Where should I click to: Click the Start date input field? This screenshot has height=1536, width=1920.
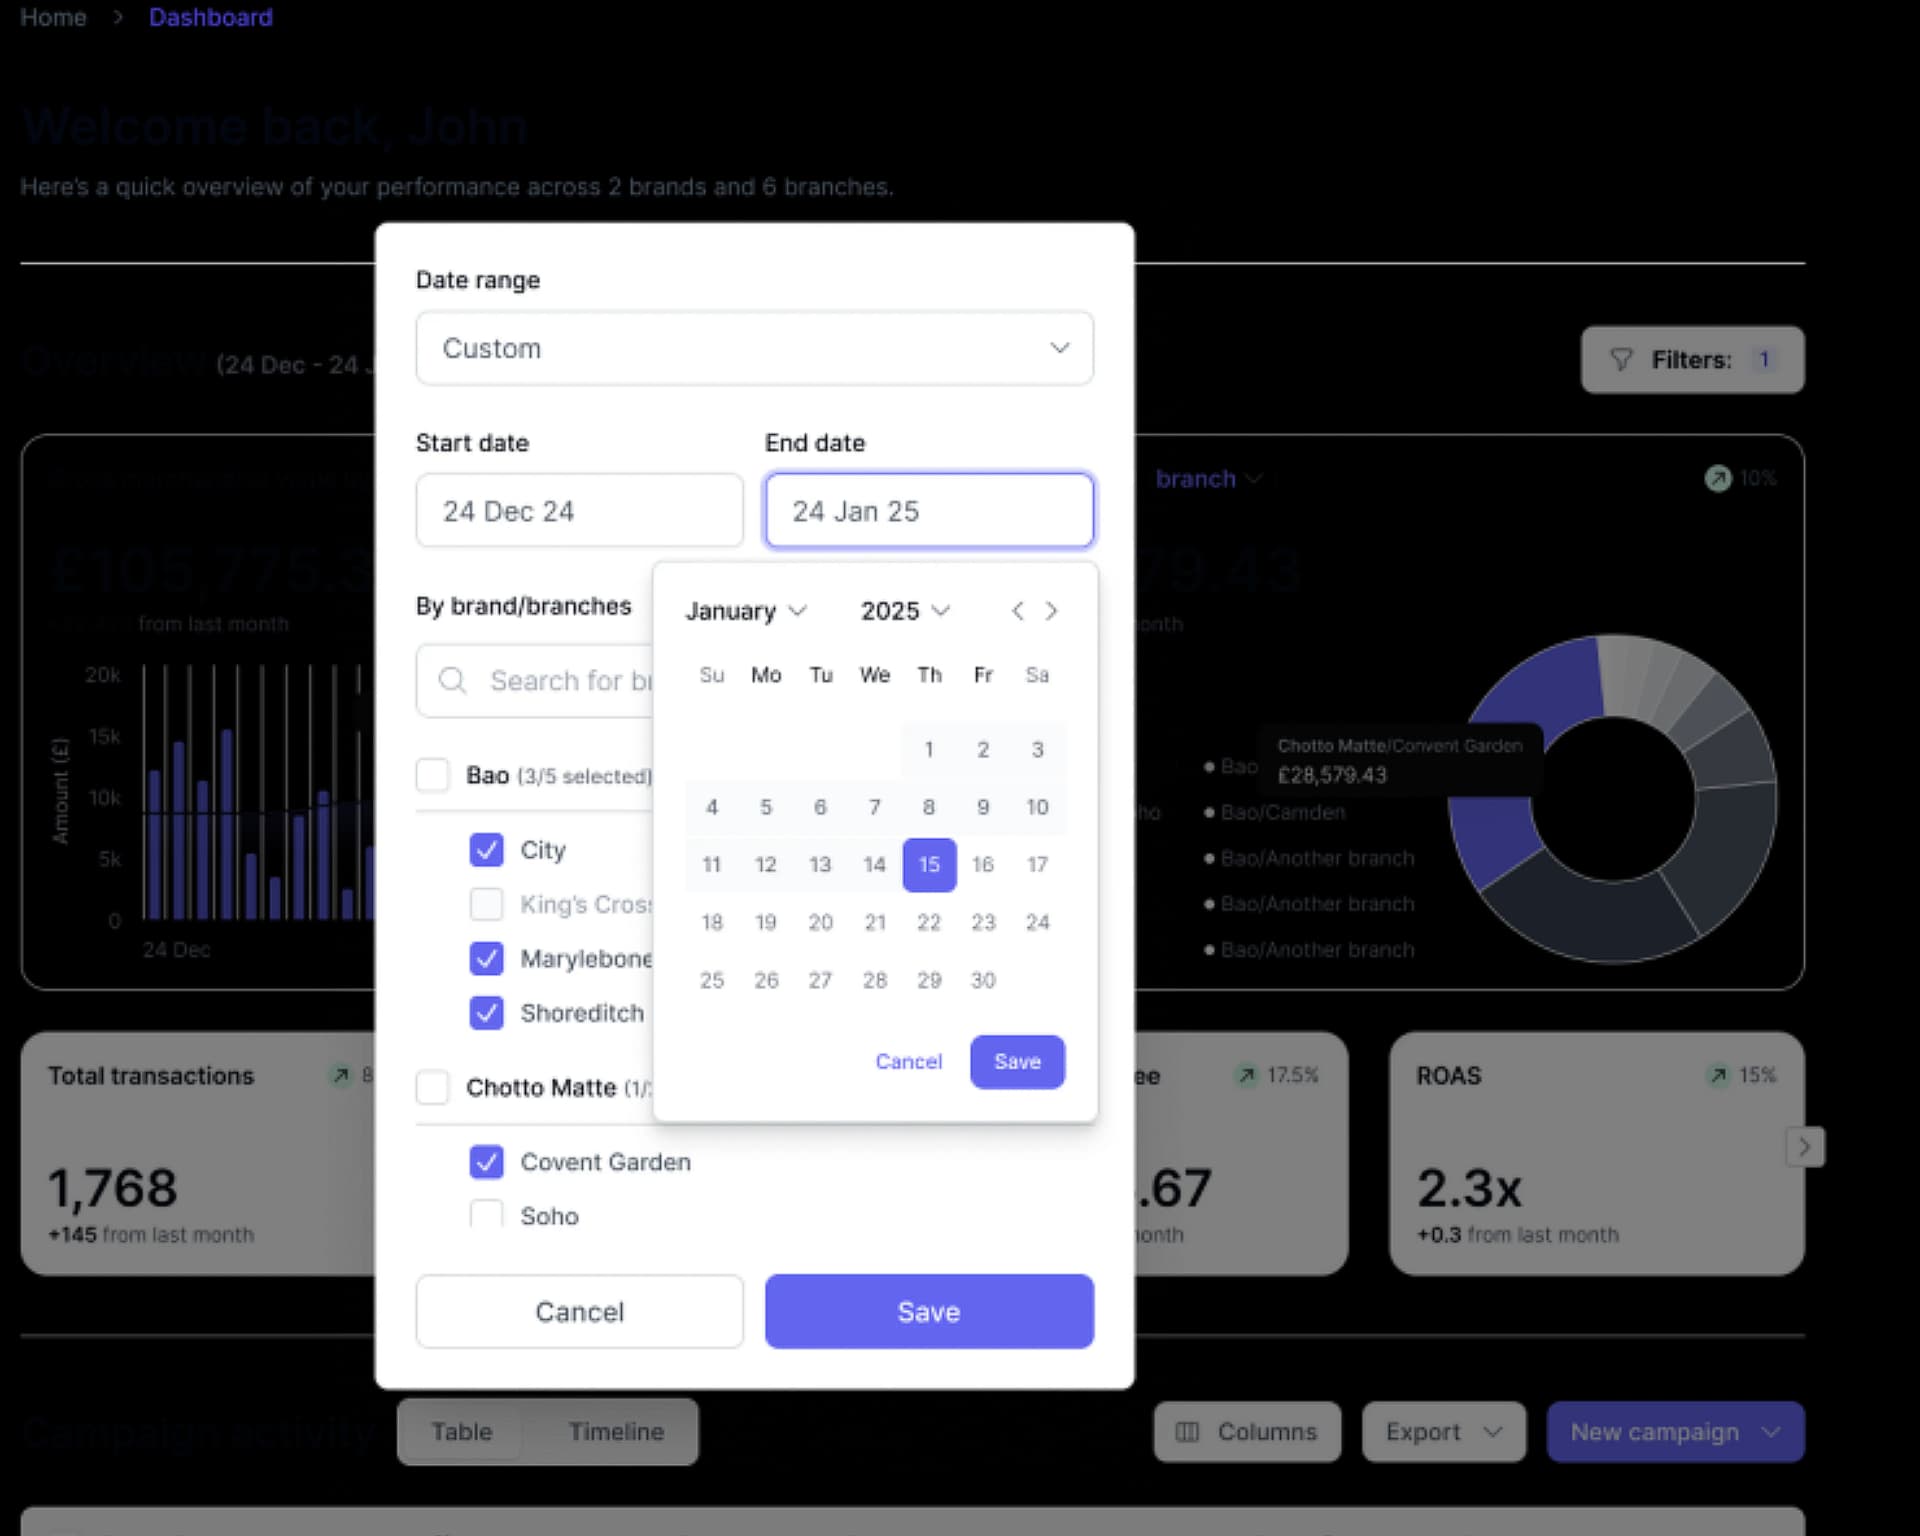pos(579,510)
